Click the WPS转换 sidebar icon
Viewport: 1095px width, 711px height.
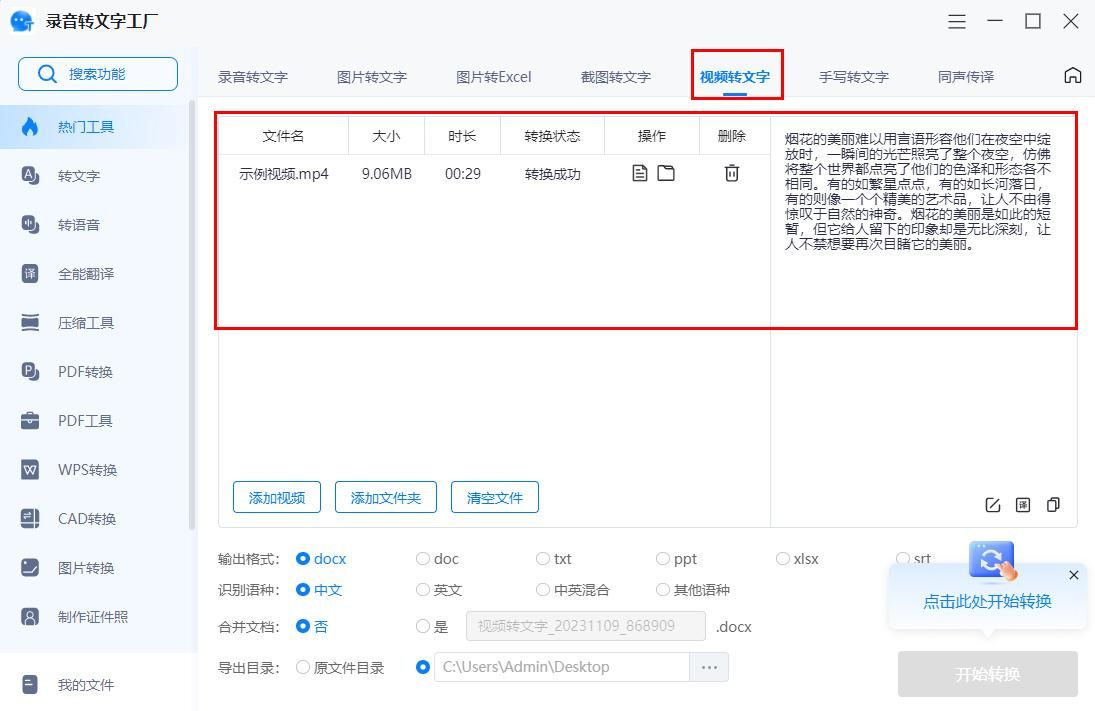[x=30, y=469]
